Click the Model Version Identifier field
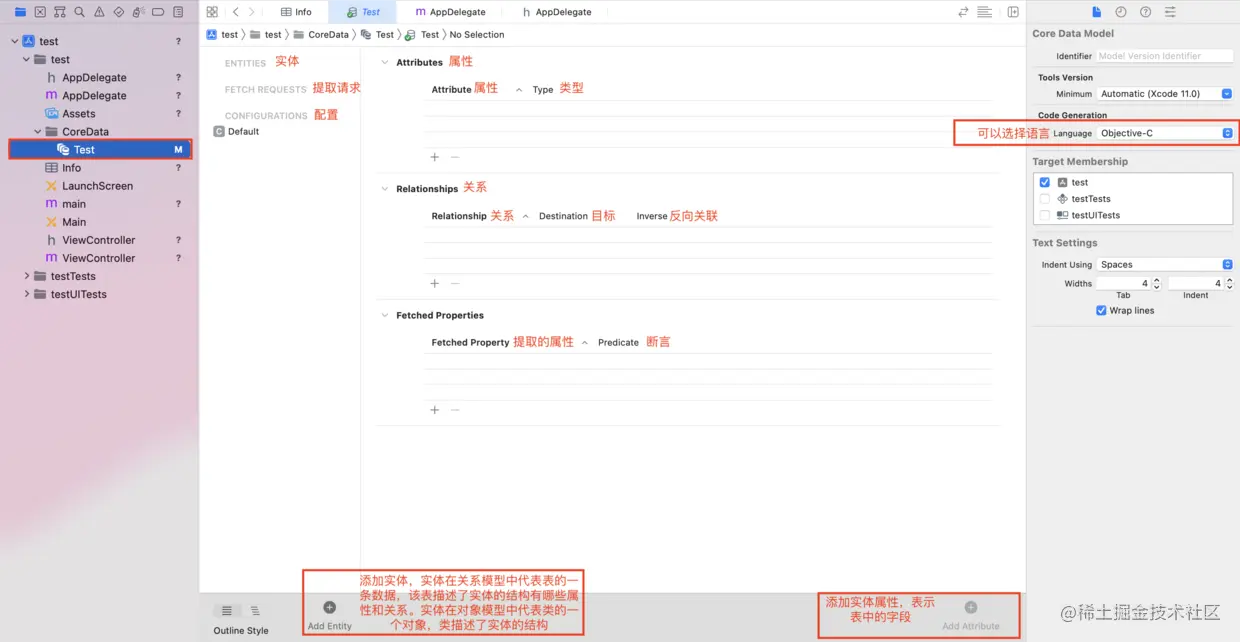This screenshot has height=642, width=1240. (x=1164, y=55)
